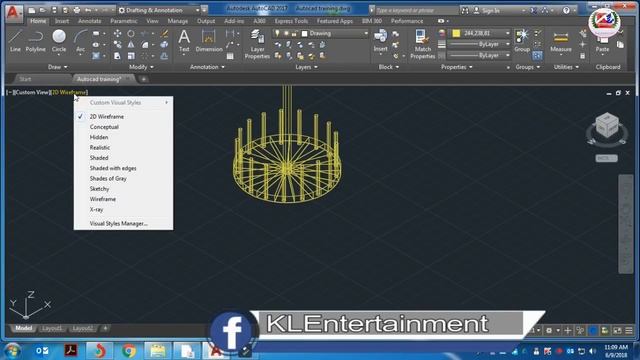Click the yellow object color swatch

click(456, 33)
